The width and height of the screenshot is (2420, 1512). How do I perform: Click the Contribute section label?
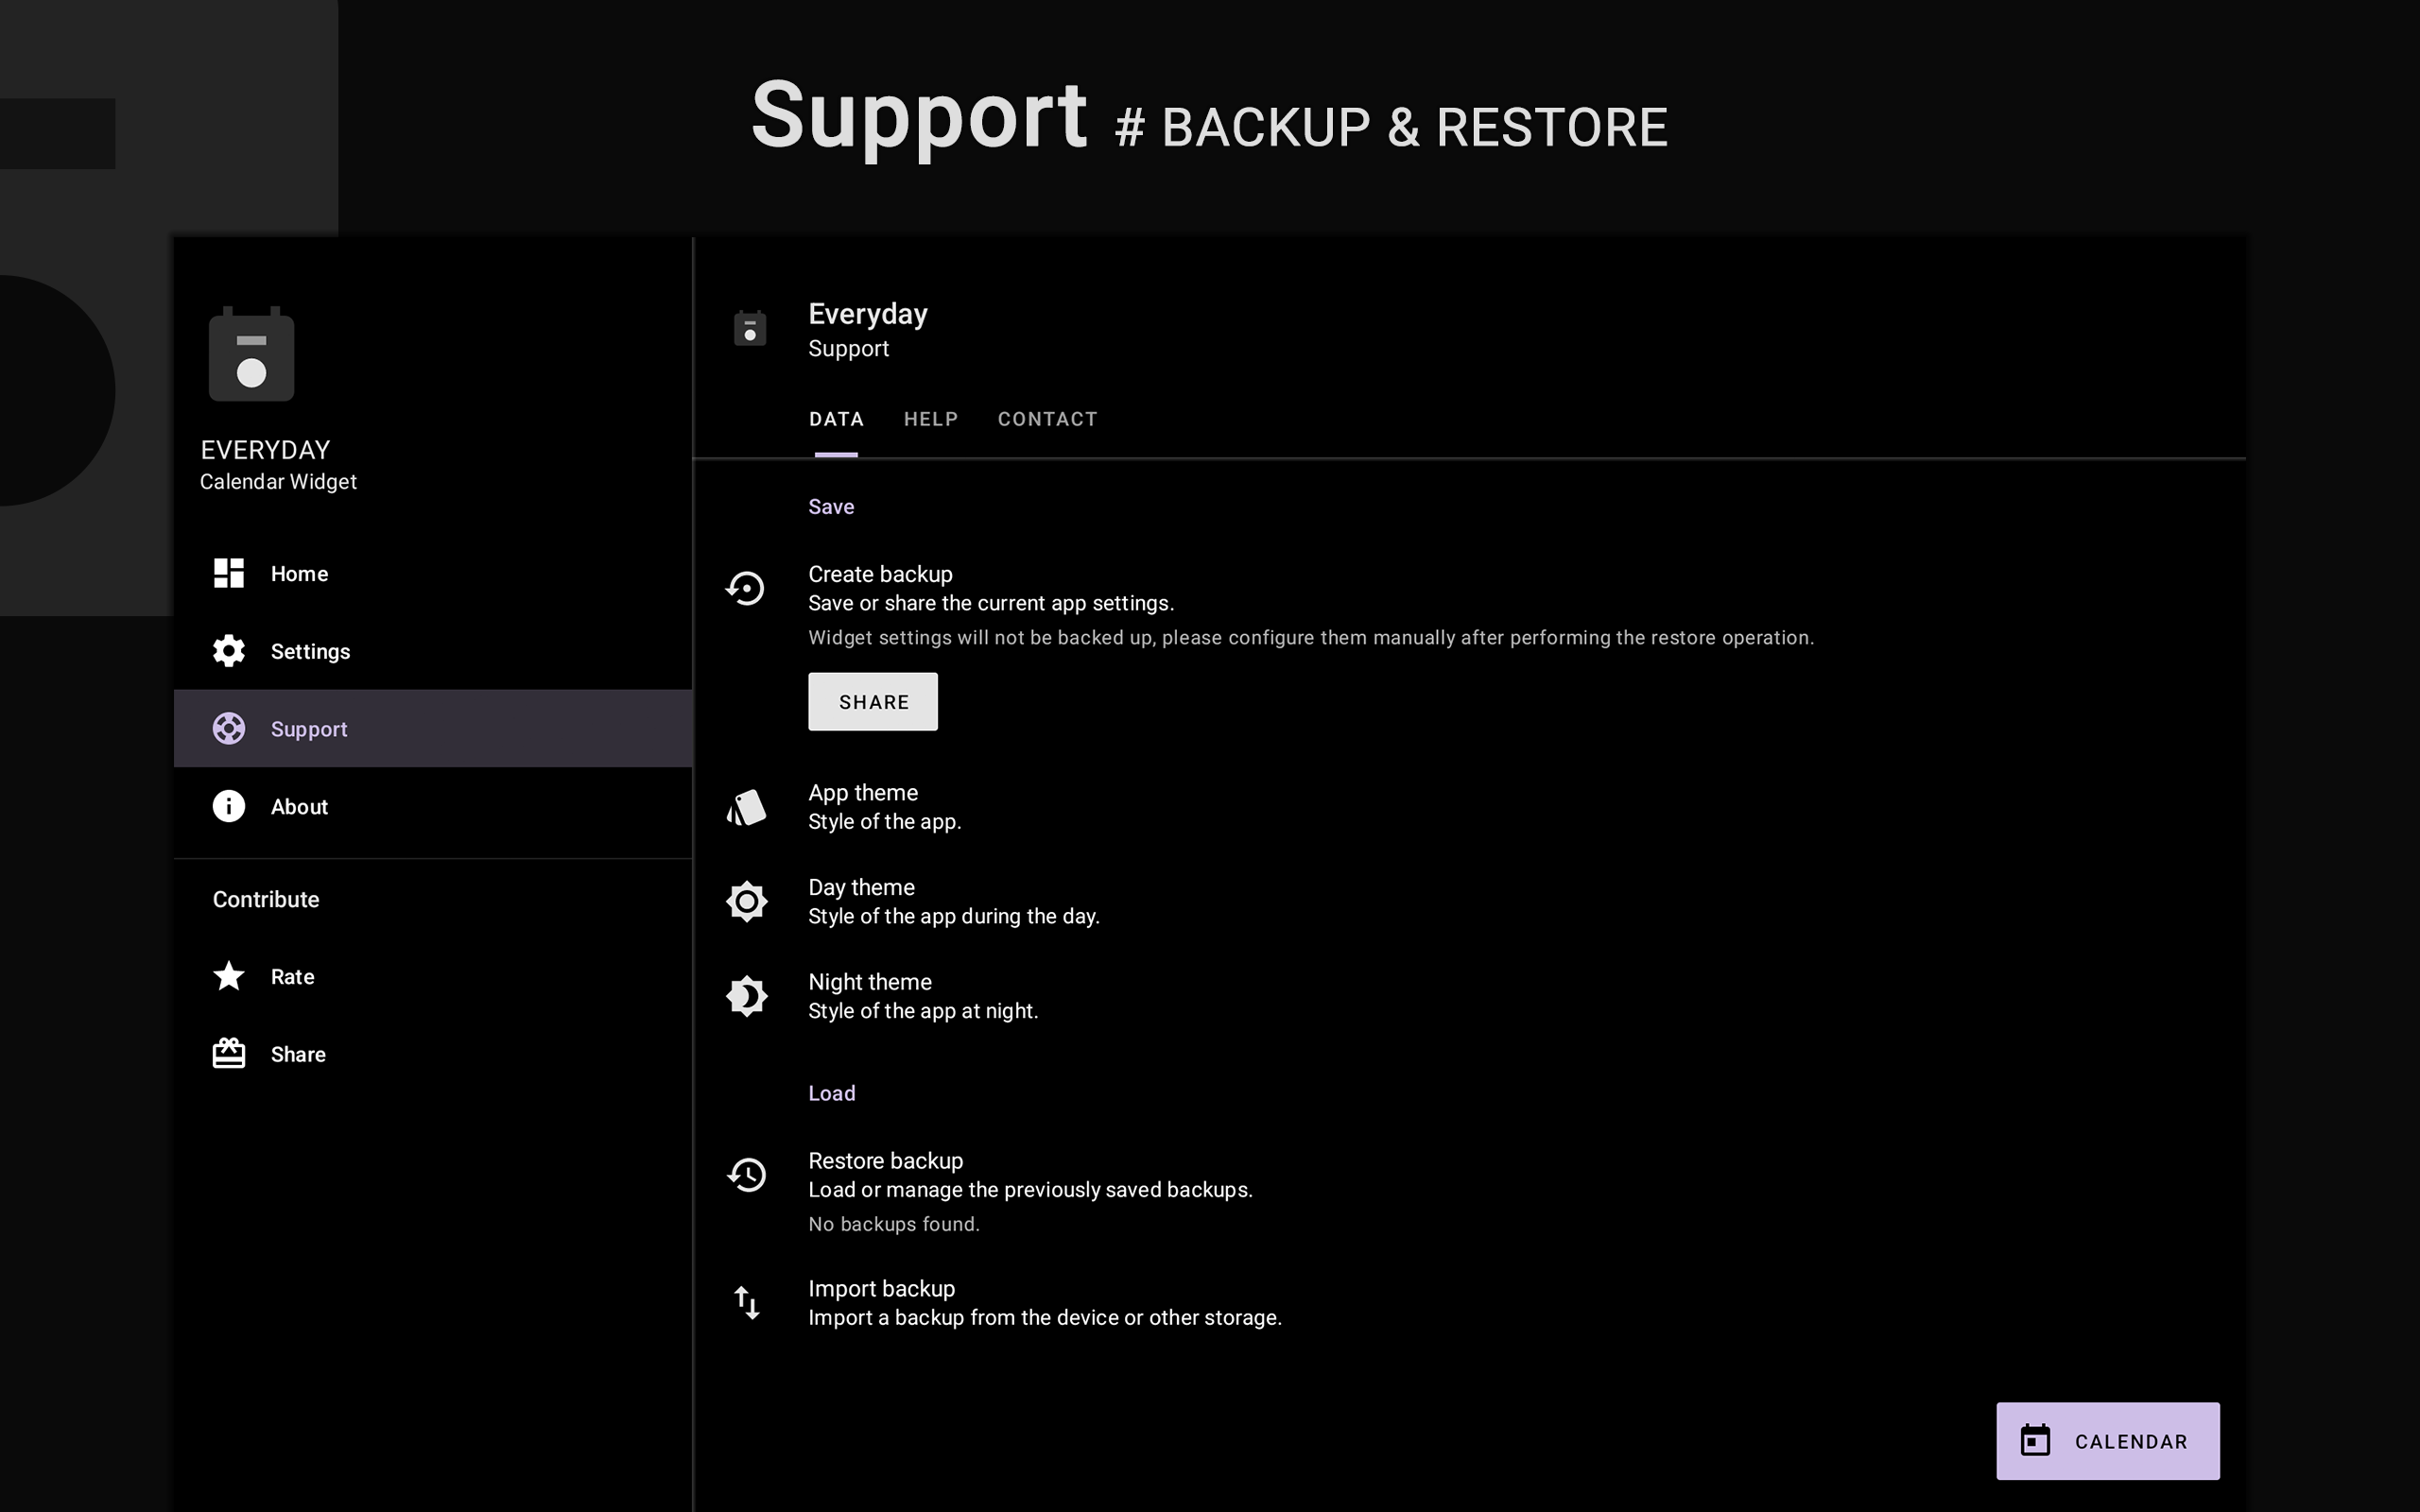[266, 899]
